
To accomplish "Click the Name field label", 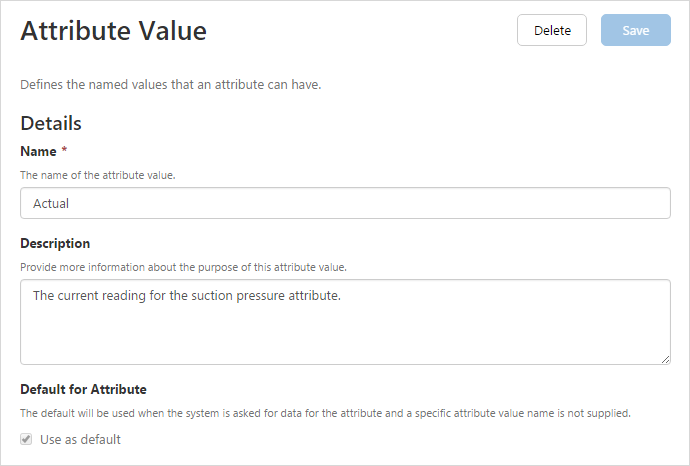I will [x=37, y=151].
